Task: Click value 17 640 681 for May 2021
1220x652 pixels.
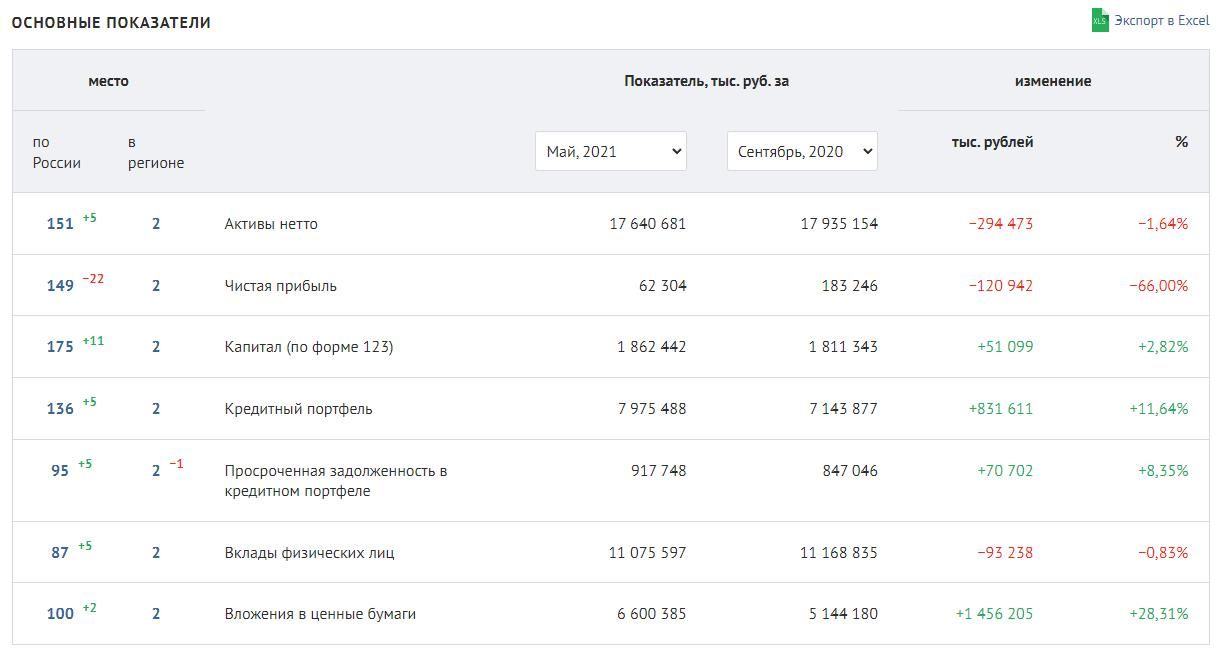Action: tap(648, 224)
